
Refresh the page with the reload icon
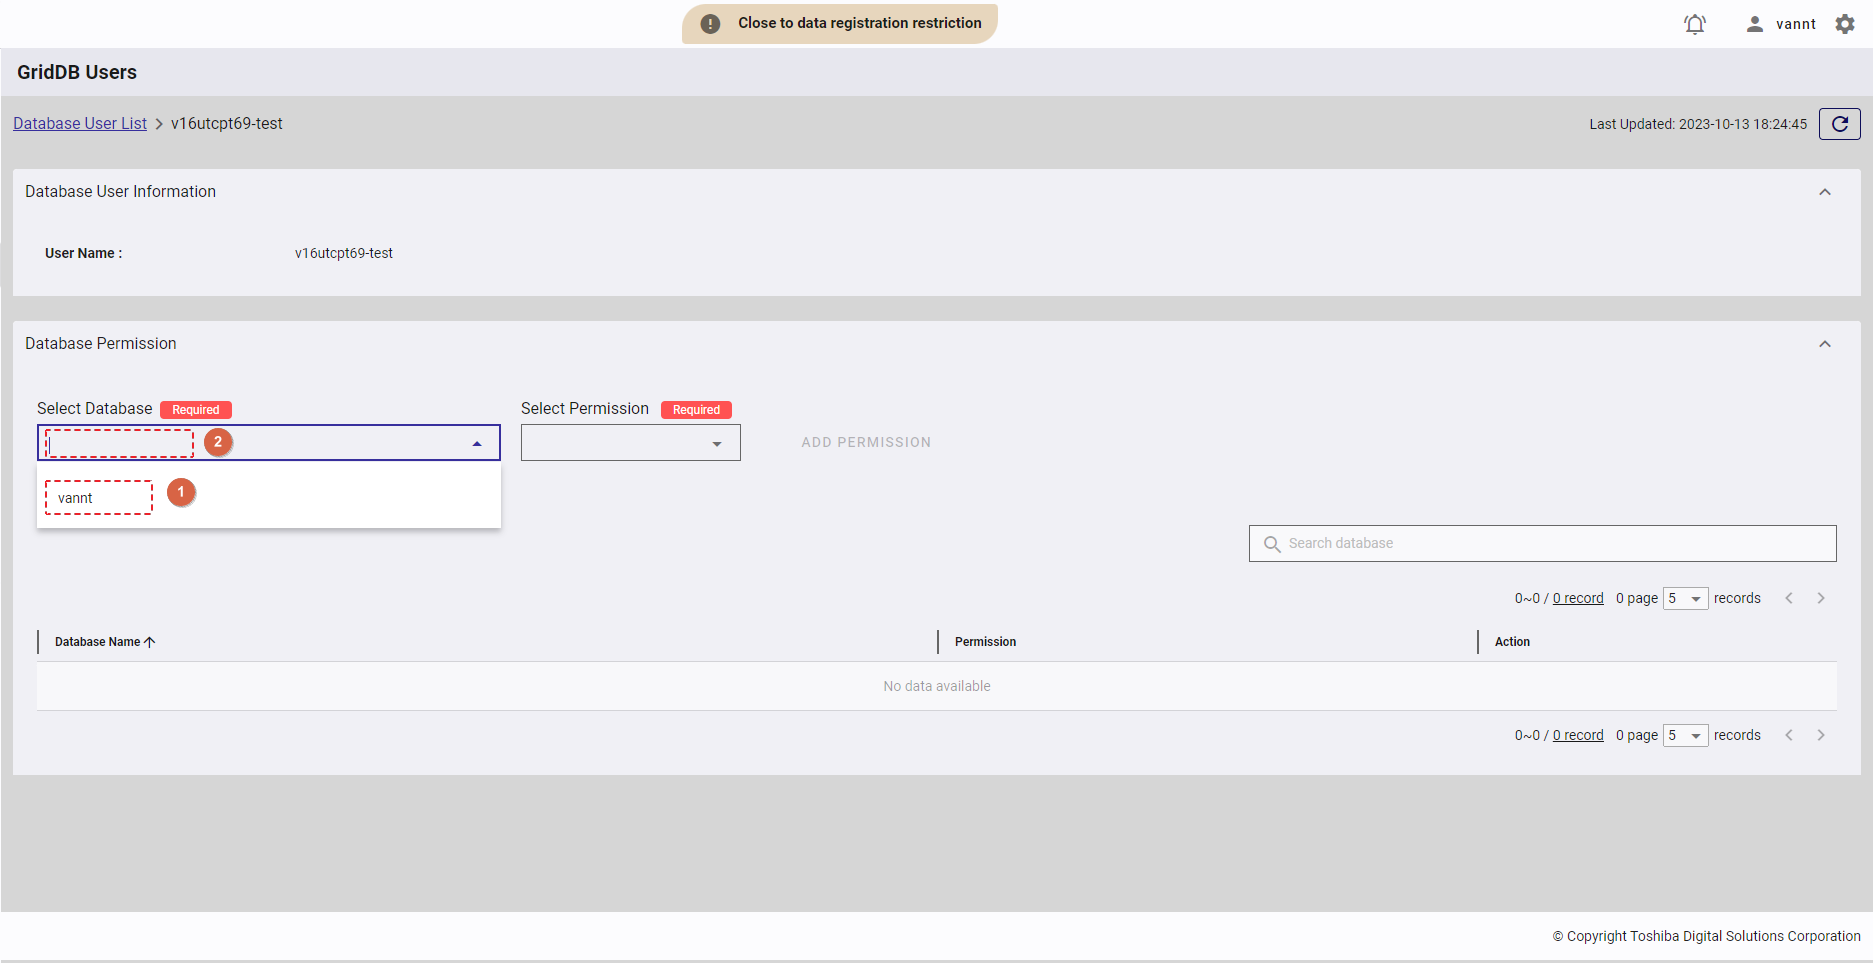[1839, 124]
